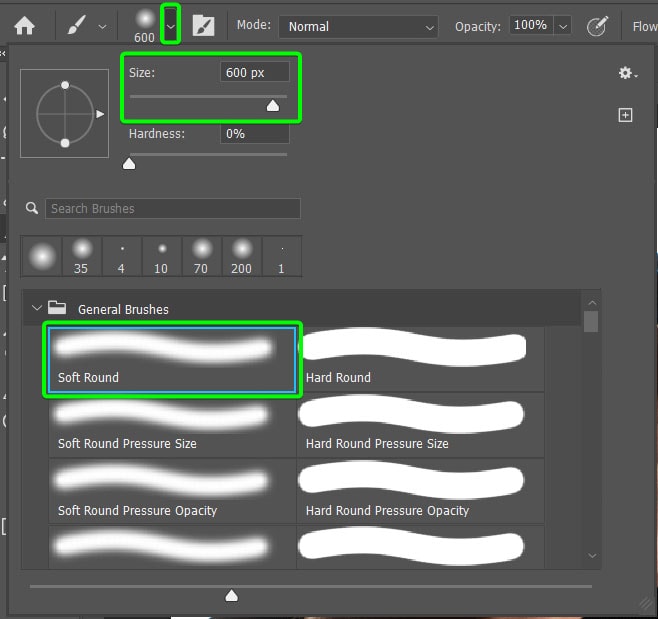Click the Home icon in options bar

[x=24, y=26]
